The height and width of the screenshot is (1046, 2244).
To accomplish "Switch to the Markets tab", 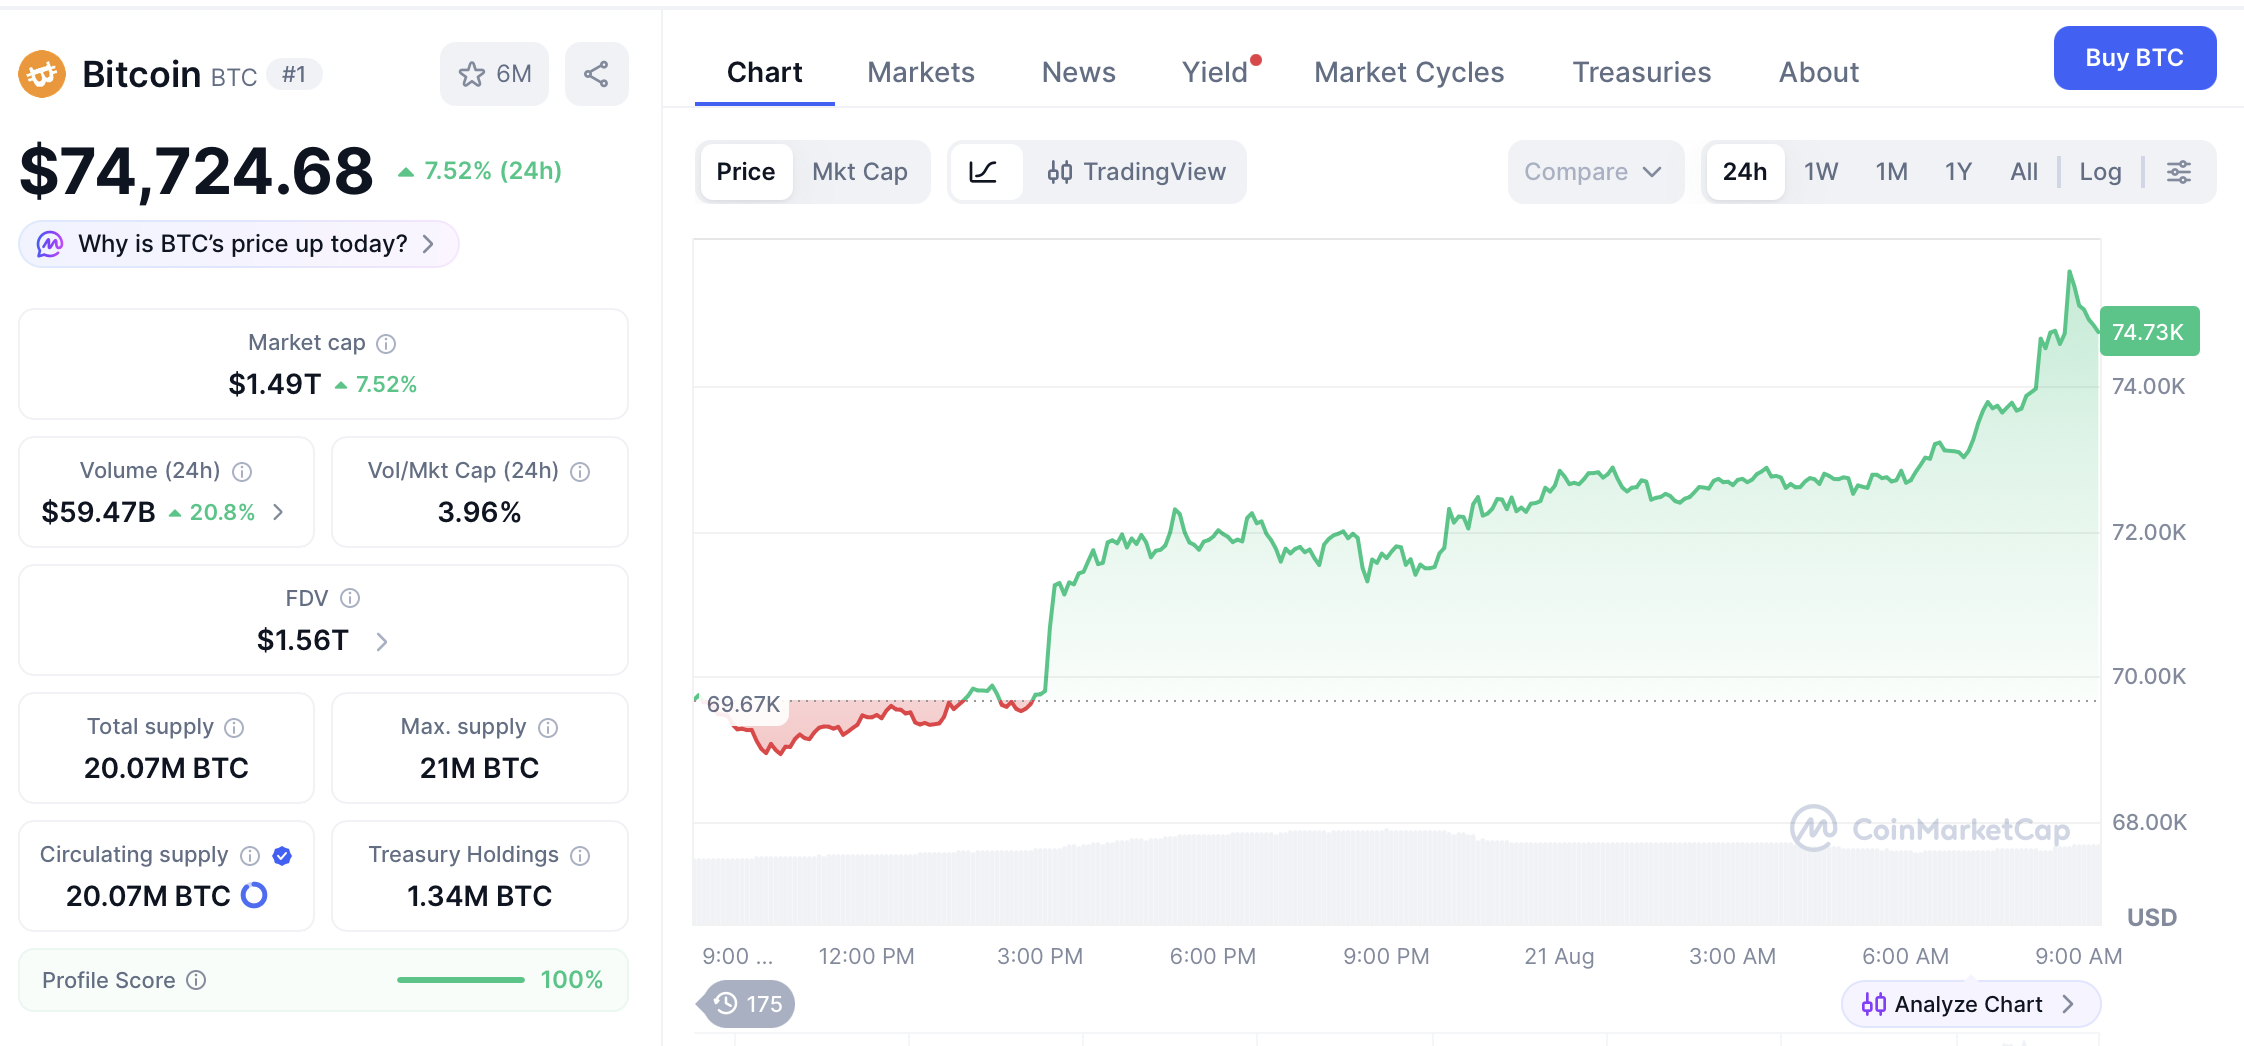I will [x=921, y=73].
